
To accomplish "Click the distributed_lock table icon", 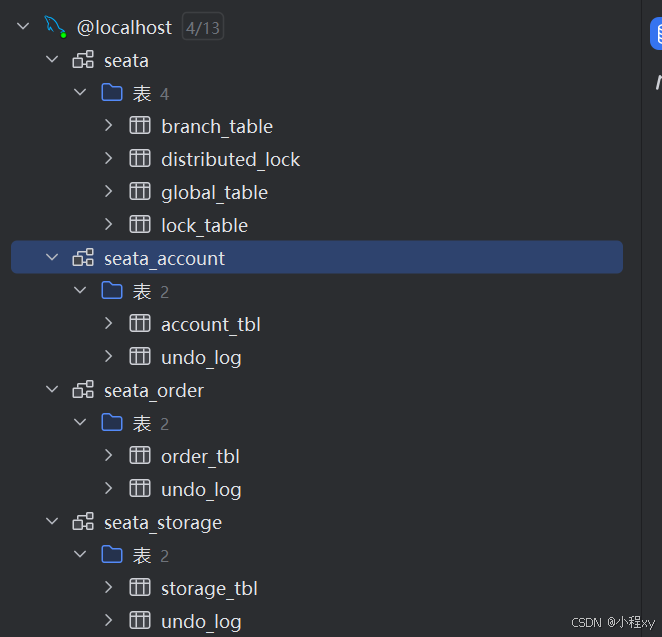I will pos(140,159).
